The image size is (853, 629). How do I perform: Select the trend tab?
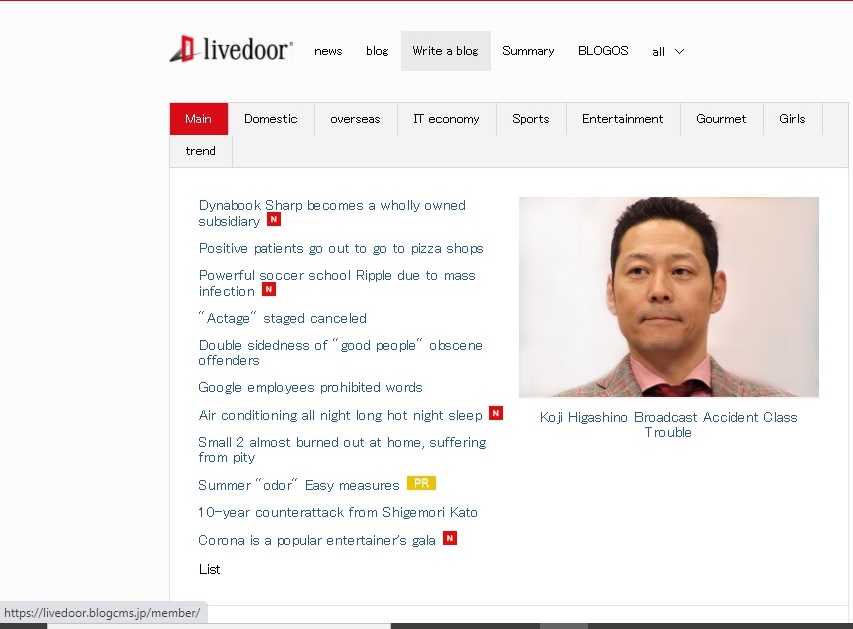[x=201, y=151]
